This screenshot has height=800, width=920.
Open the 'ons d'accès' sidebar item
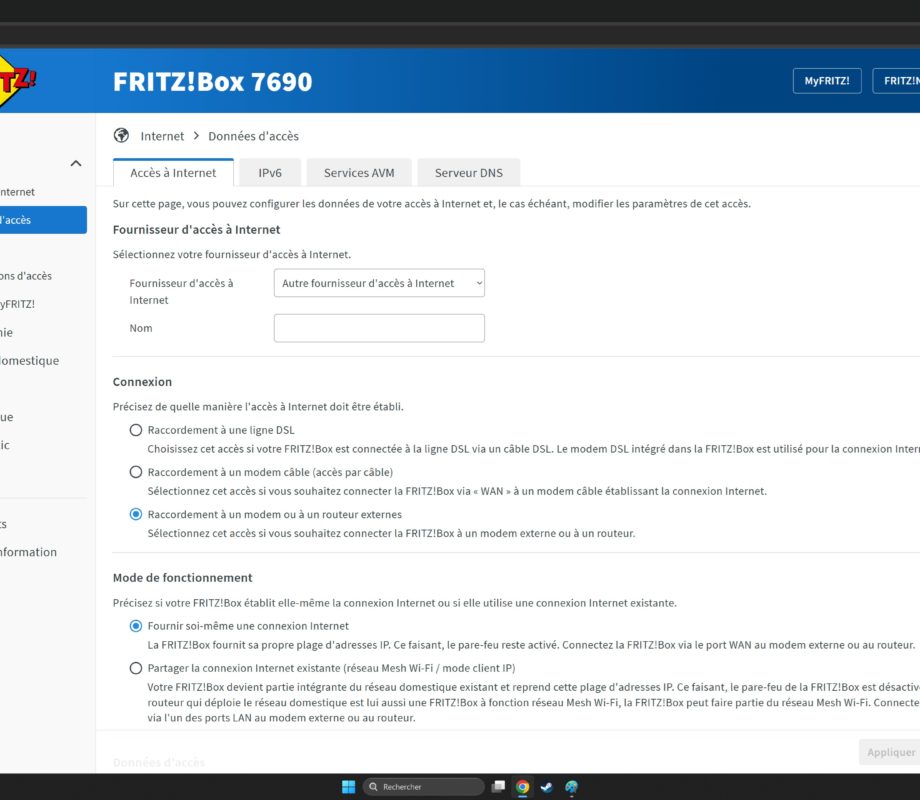tap(26, 276)
